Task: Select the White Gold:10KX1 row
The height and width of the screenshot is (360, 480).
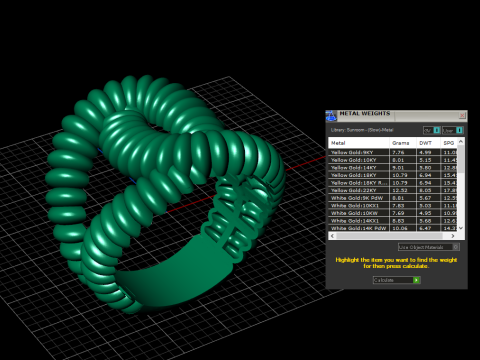Action: pyautogui.click(x=393, y=206)
